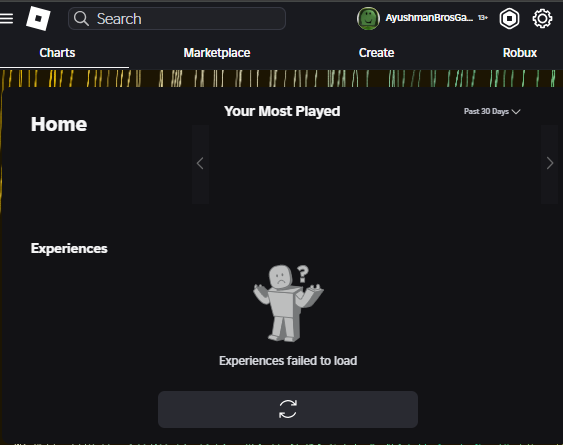Click the Experiences failed to load message
The height and width of the screenshot is (445, 563).
[288, 361]
